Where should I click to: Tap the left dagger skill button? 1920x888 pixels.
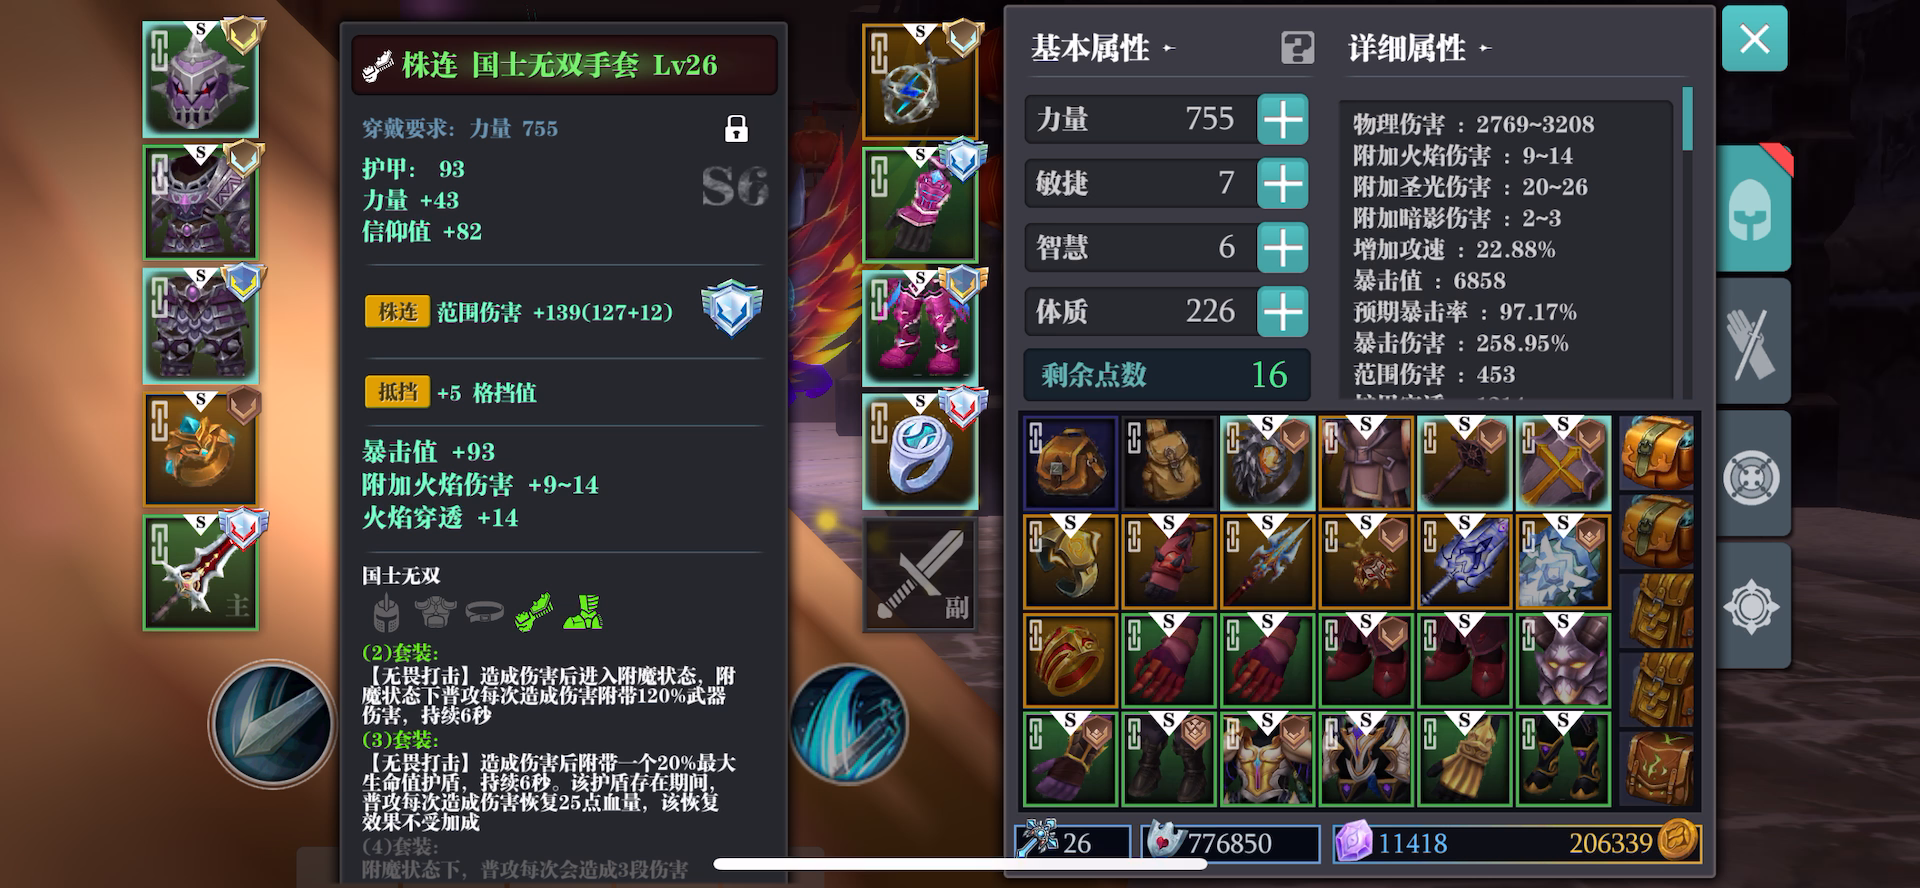[272, 723]
